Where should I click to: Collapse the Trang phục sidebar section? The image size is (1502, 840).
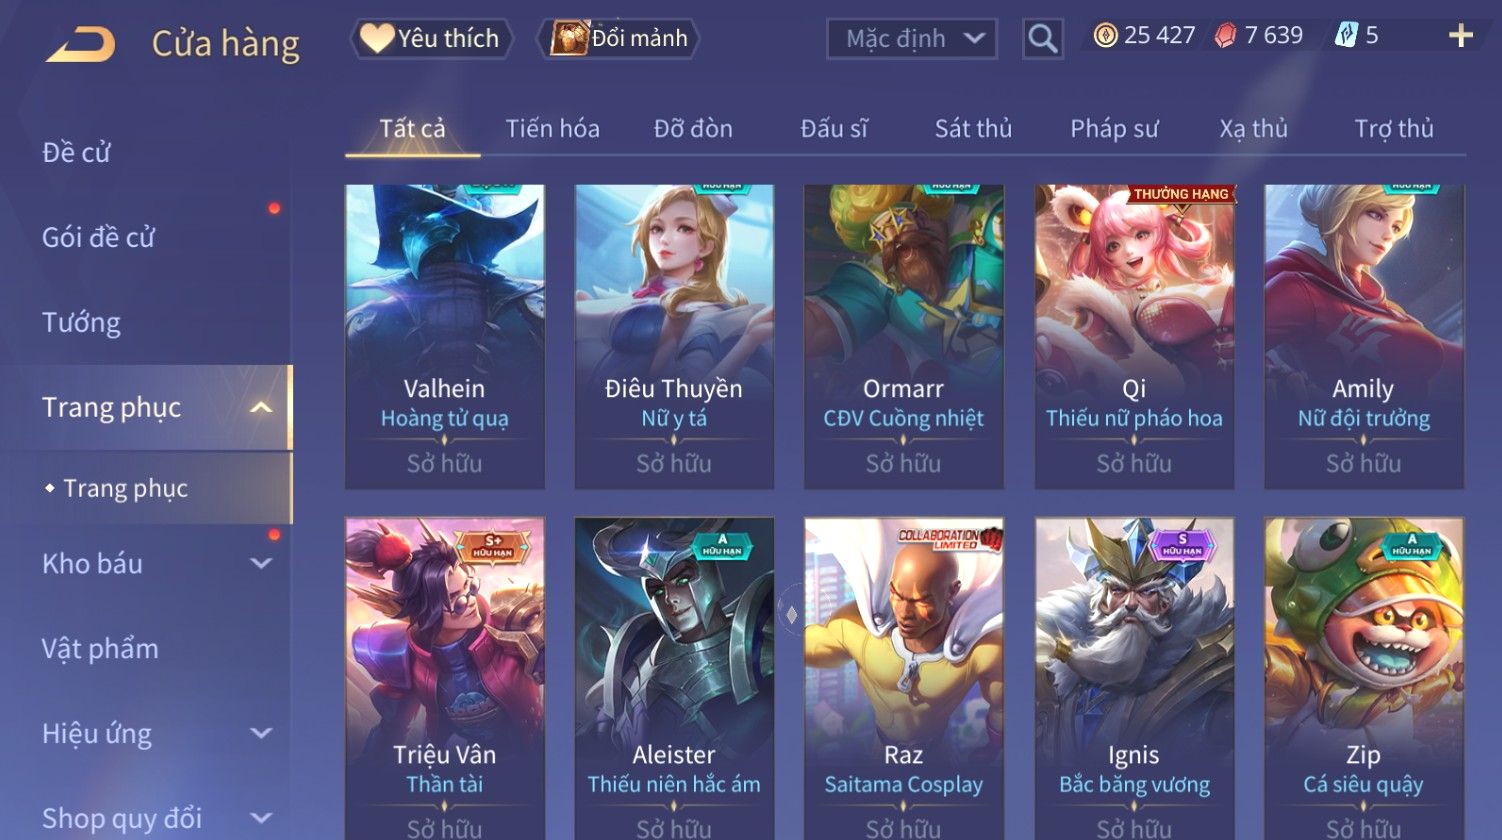tap(261, 407)
